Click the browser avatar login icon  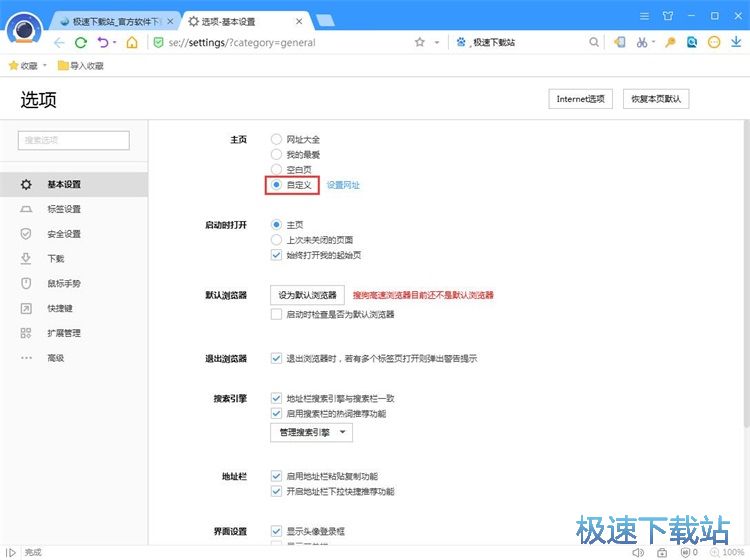click(24, 29)
